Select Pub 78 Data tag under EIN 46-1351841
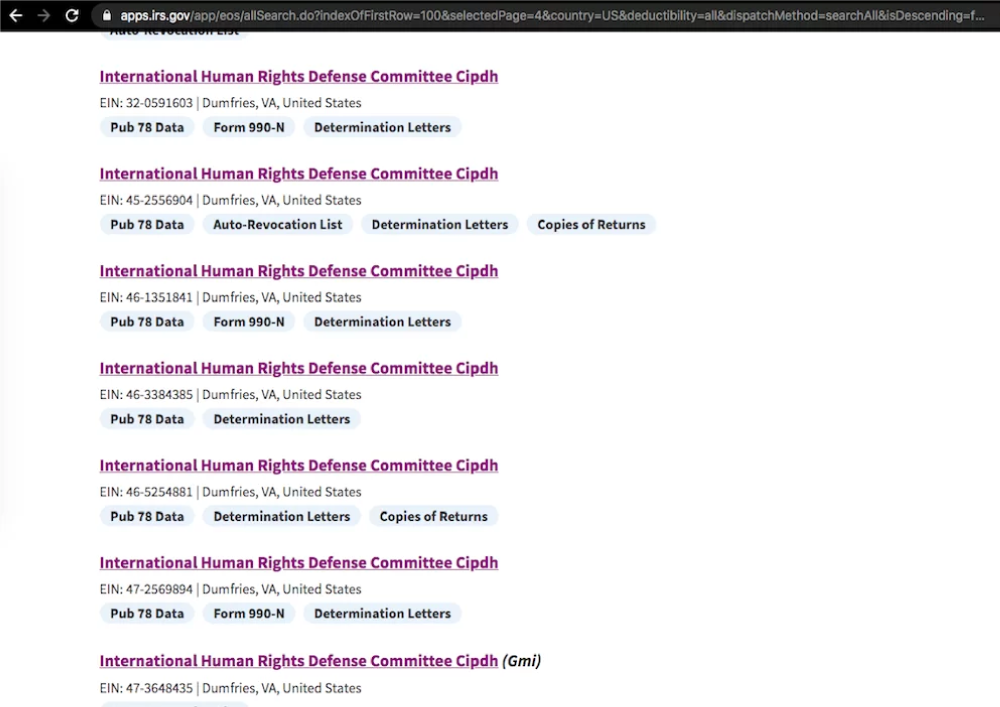1000x707 pixels. coord(147,322)
